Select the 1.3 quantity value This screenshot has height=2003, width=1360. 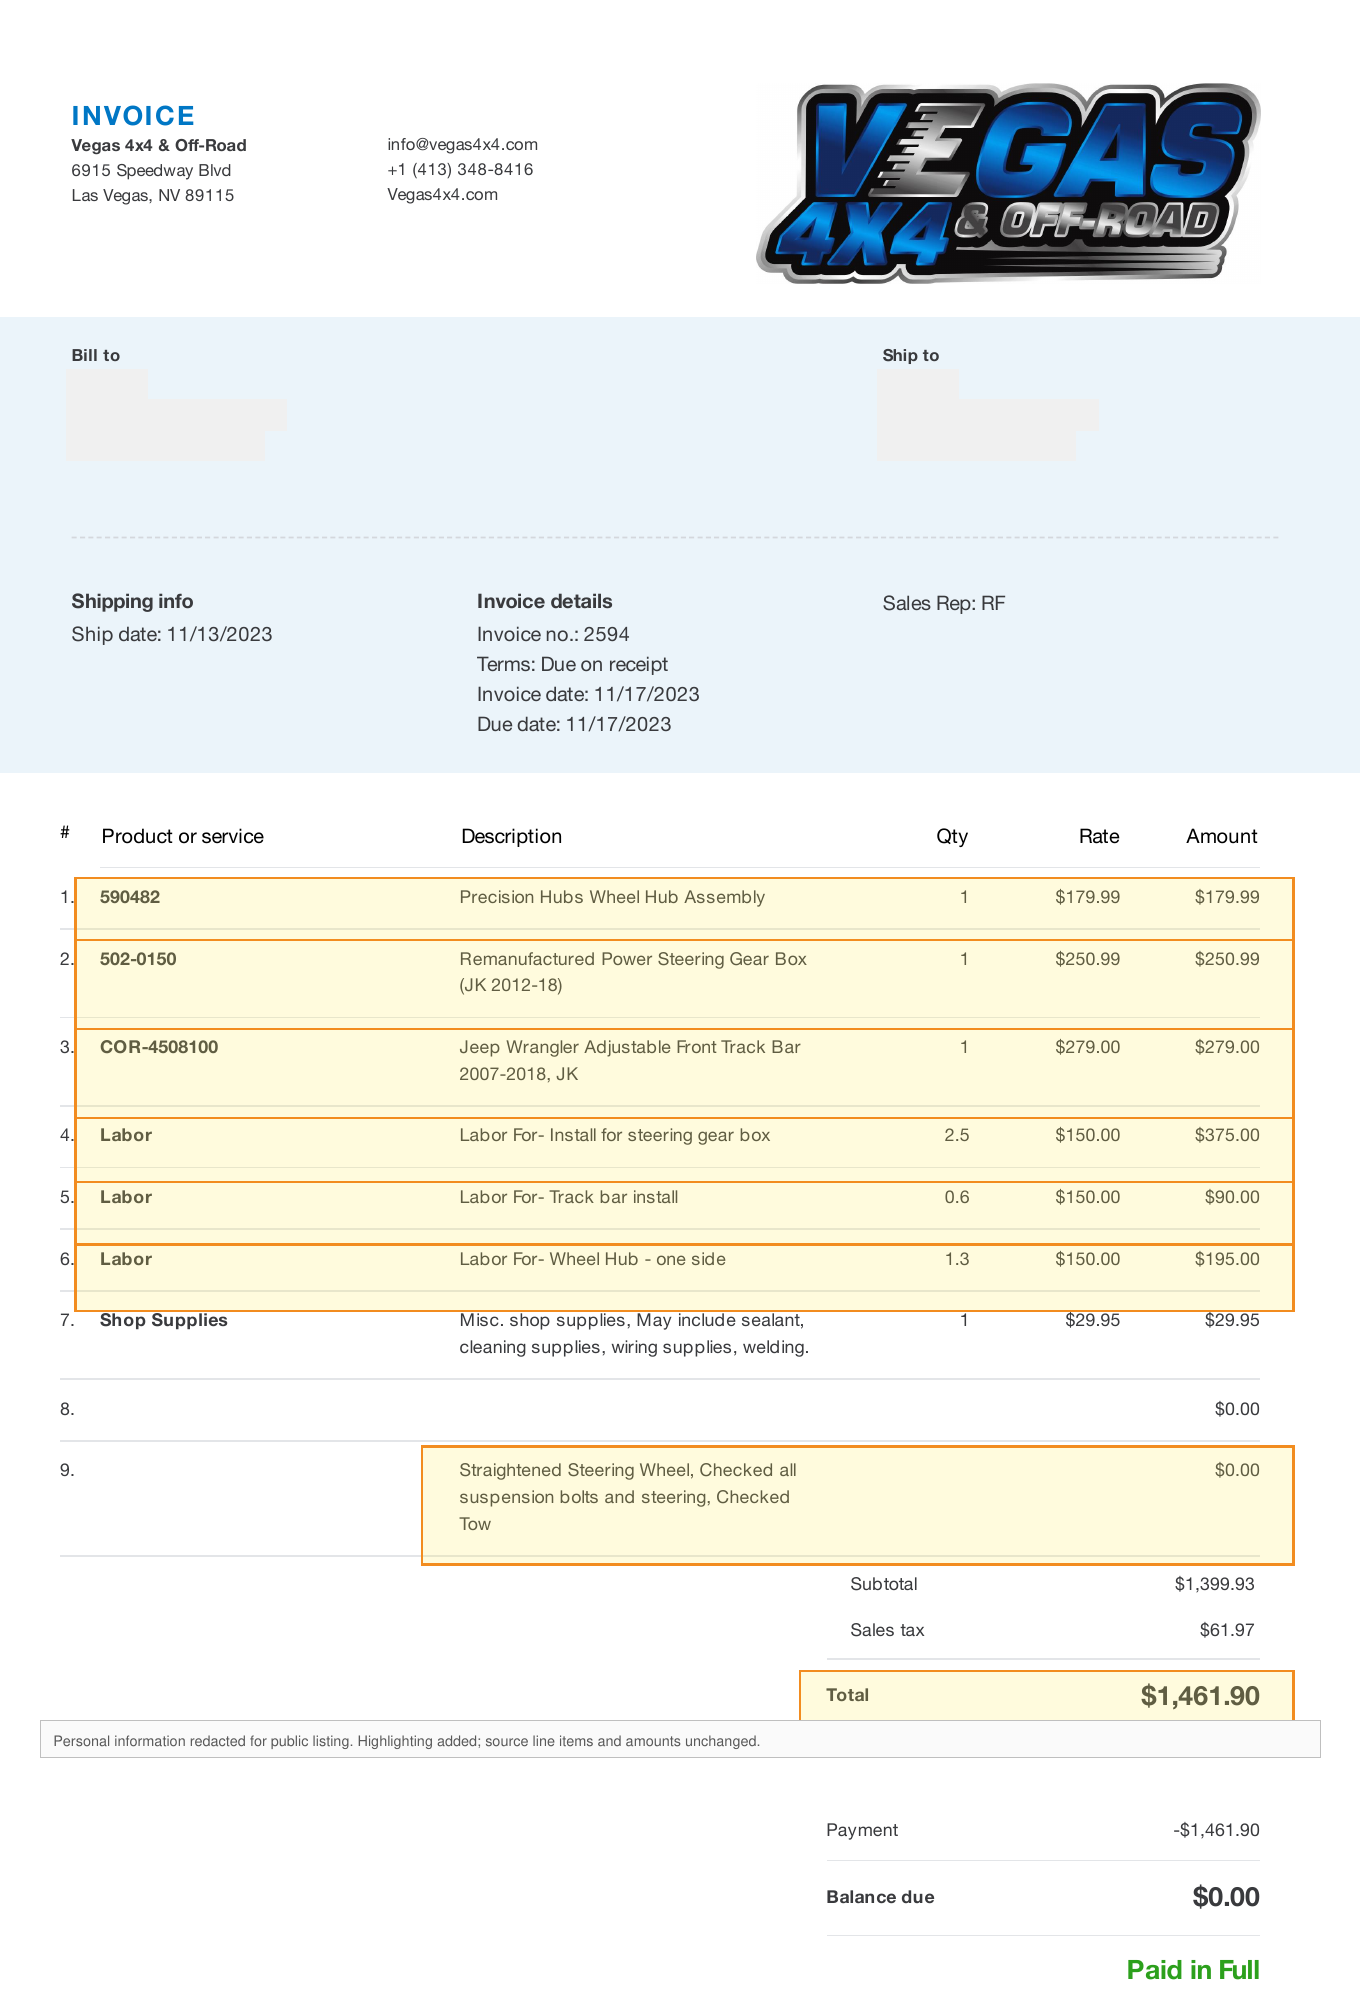click(x=957, y=1259)
